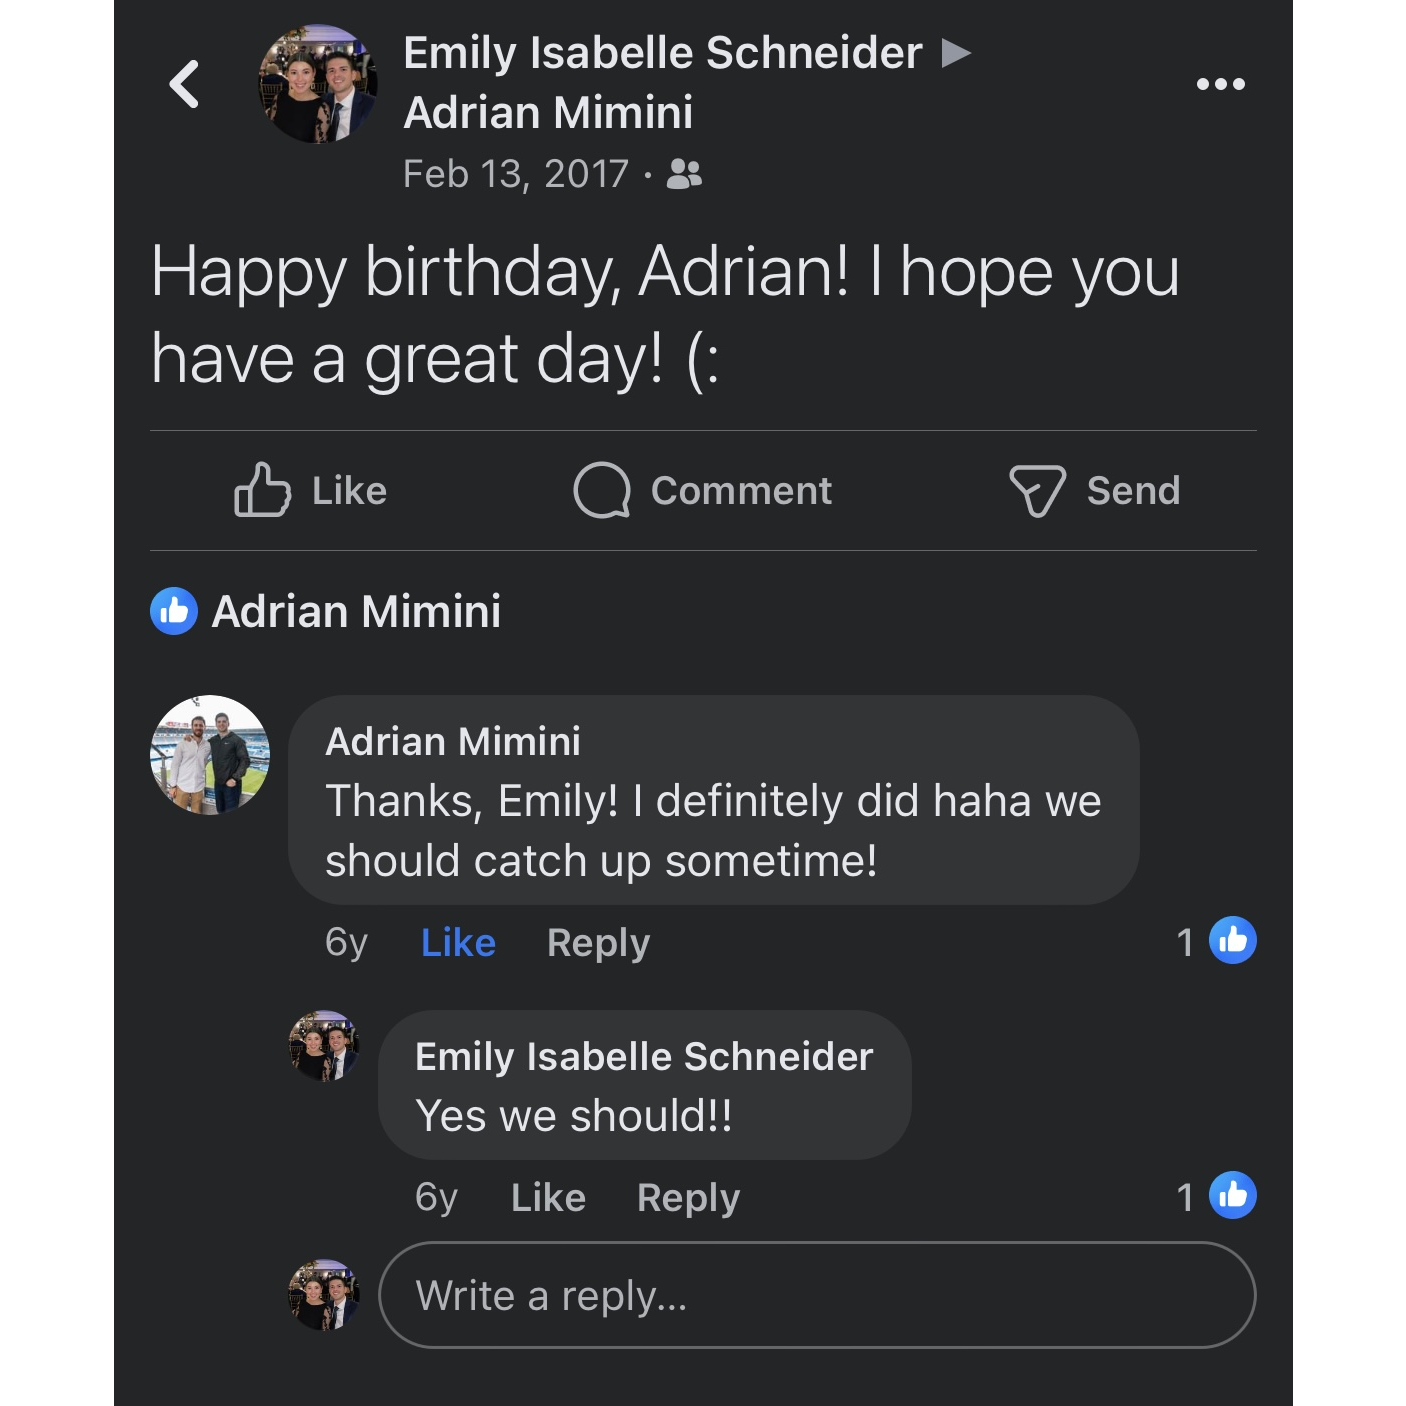Reply to Adrian Mimini's comment

click(598, 942)
